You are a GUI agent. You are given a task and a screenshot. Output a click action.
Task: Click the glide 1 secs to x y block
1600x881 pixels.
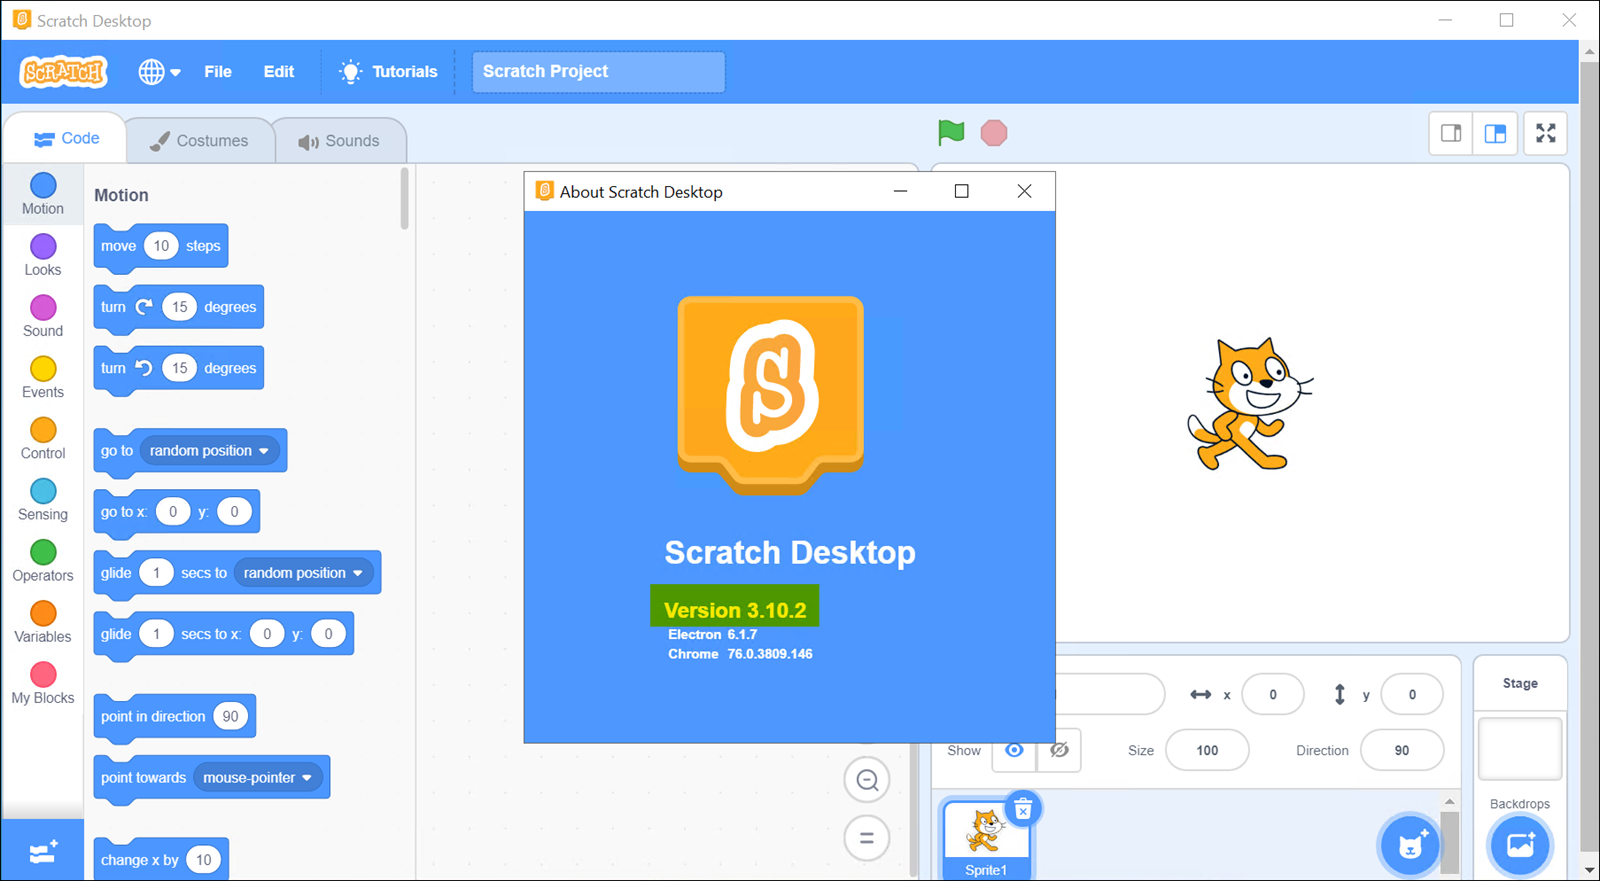(x=224, y=634)
